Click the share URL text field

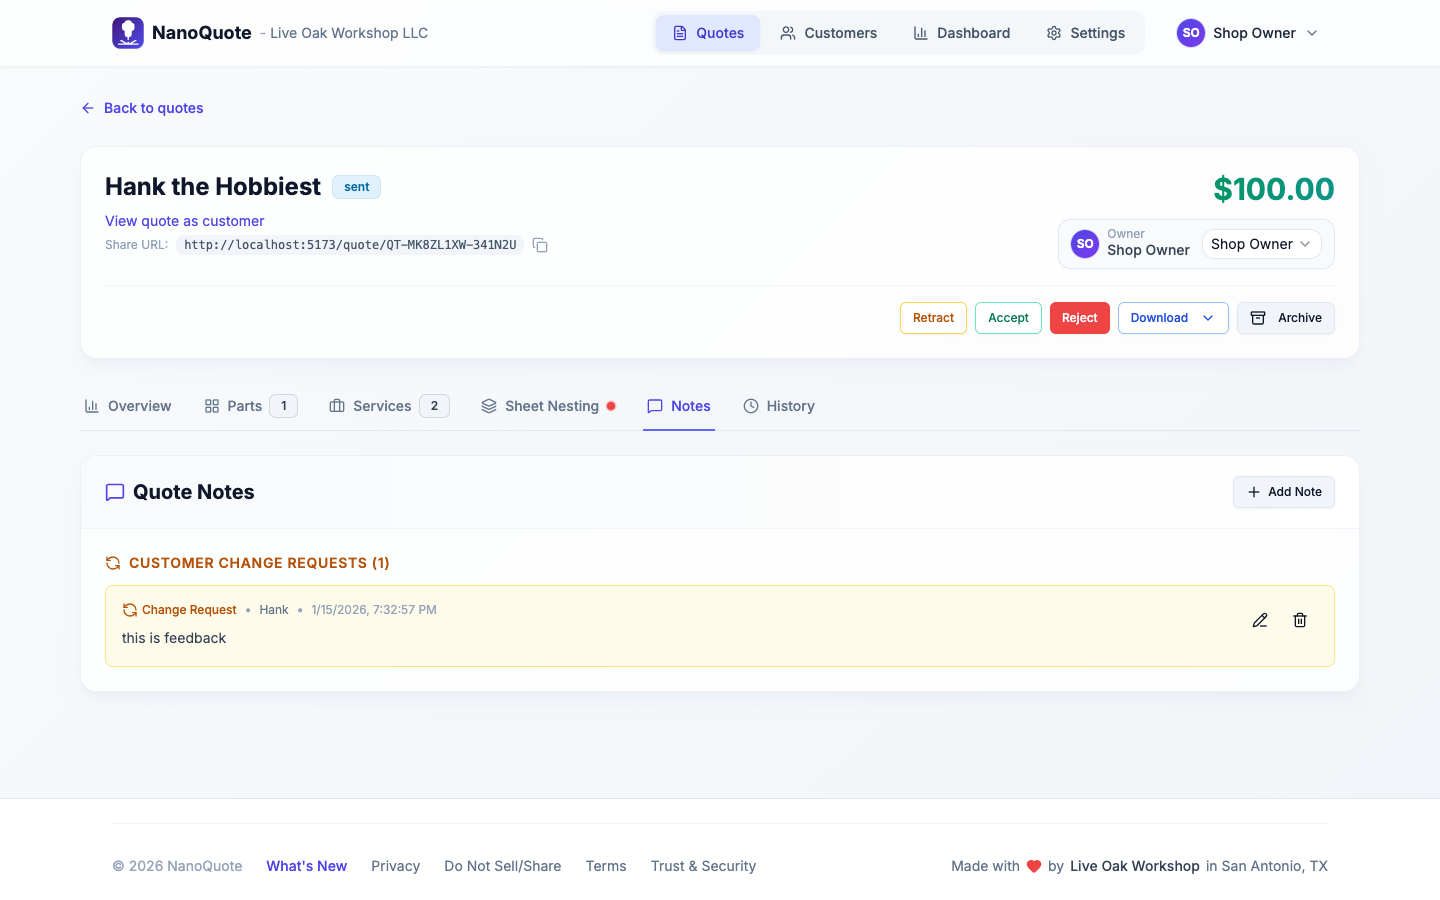tap(350, 245)
